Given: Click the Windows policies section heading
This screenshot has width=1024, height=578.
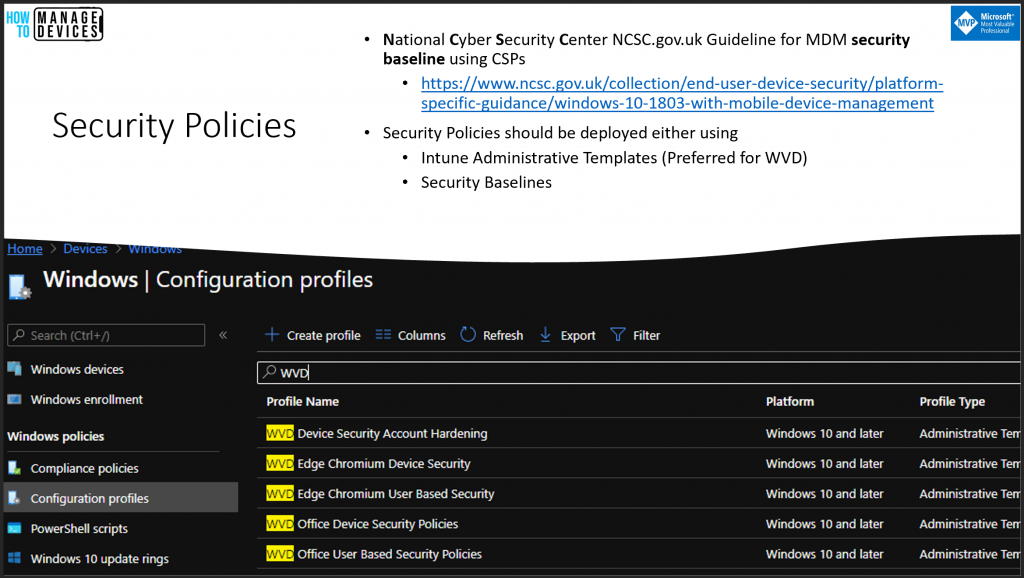Looking at the screenshot, I should pyautogui.click(x=56, y=436).
